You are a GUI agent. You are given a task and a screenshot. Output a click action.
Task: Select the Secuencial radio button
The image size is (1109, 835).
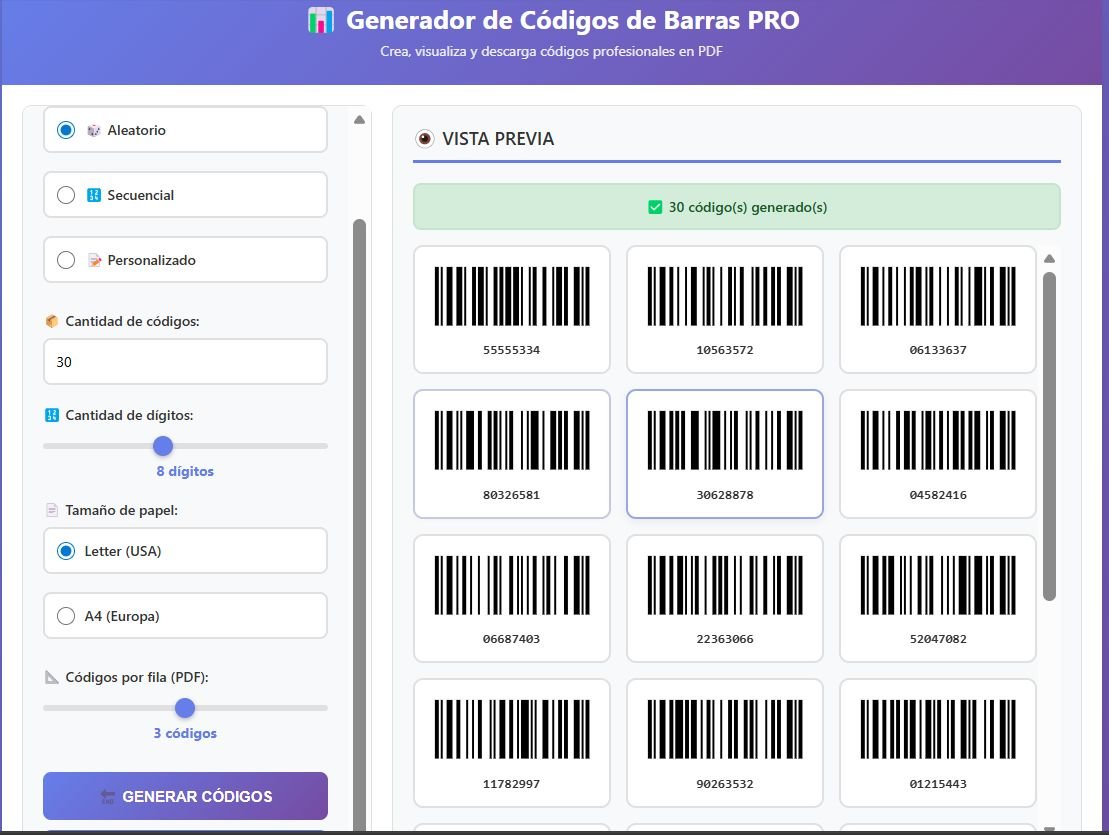tap(66, 195)
